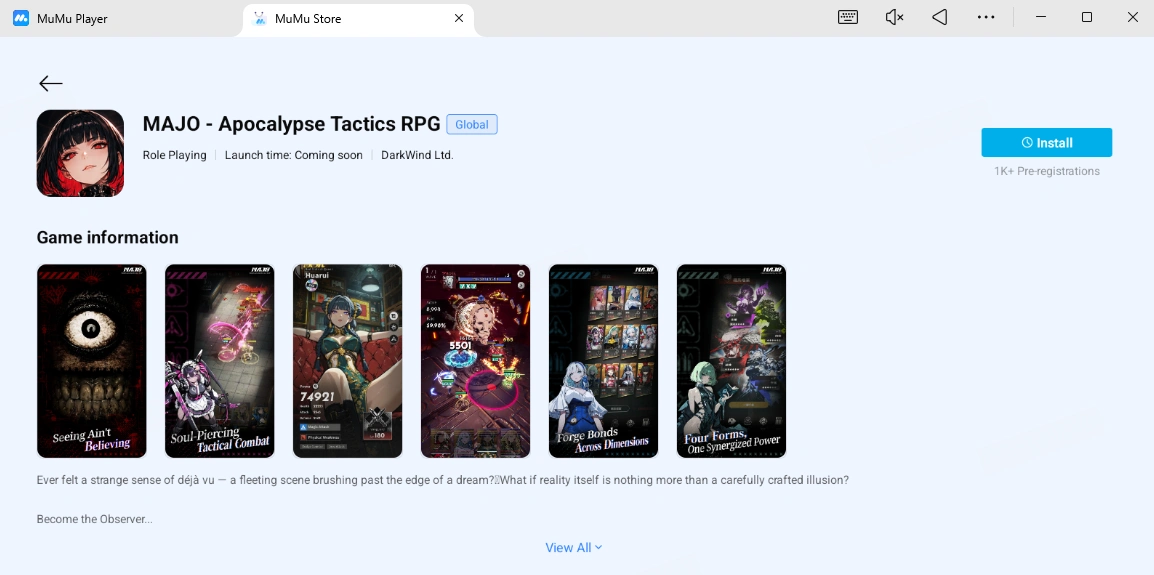The width and height of the screenshot is (1154, 575).
Task: Click the Launch time: Coming soon text
Action: tap(294, 155)
